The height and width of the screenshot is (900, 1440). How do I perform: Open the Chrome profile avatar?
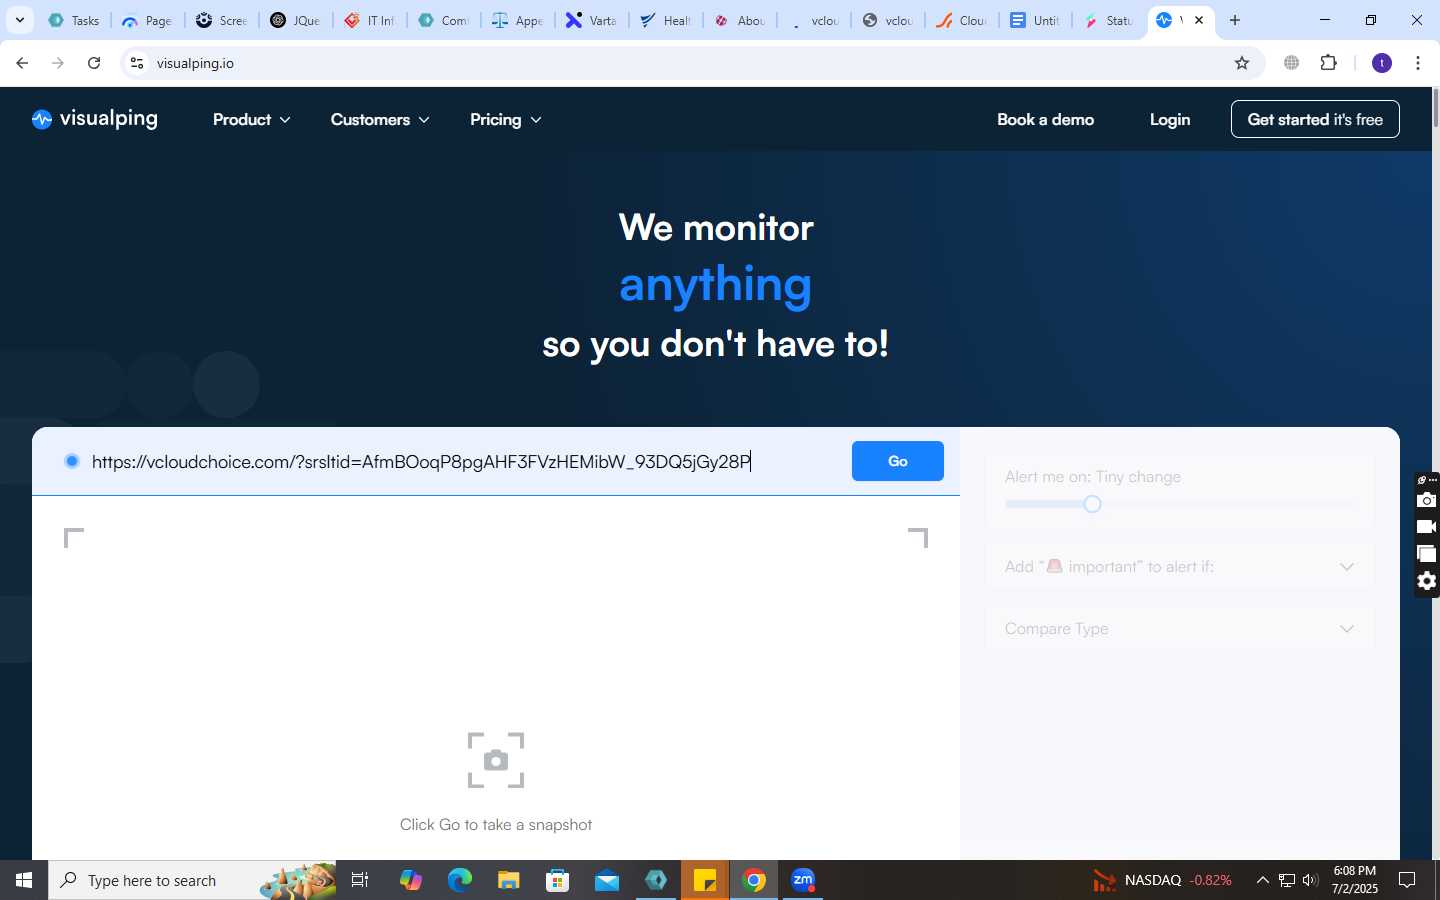(x=1382, y=63)
